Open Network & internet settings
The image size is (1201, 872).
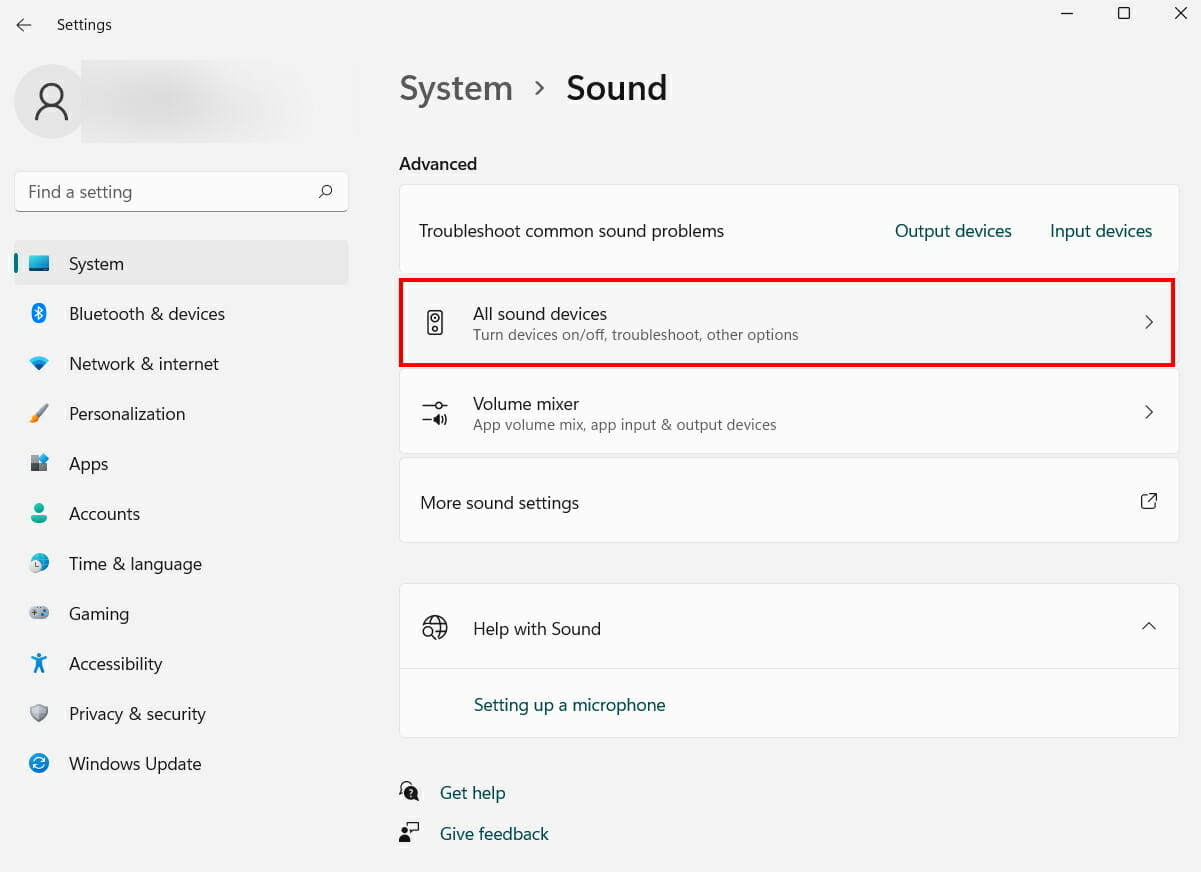tap(181, 364)
